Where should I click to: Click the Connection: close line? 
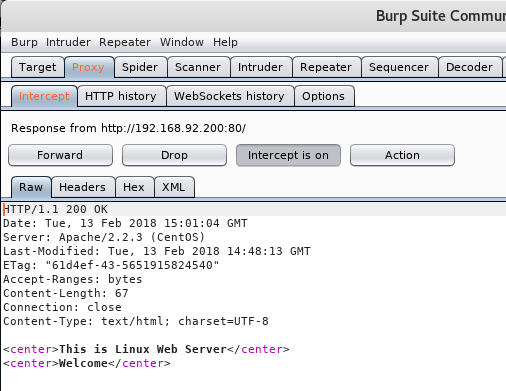click(62, 307)
